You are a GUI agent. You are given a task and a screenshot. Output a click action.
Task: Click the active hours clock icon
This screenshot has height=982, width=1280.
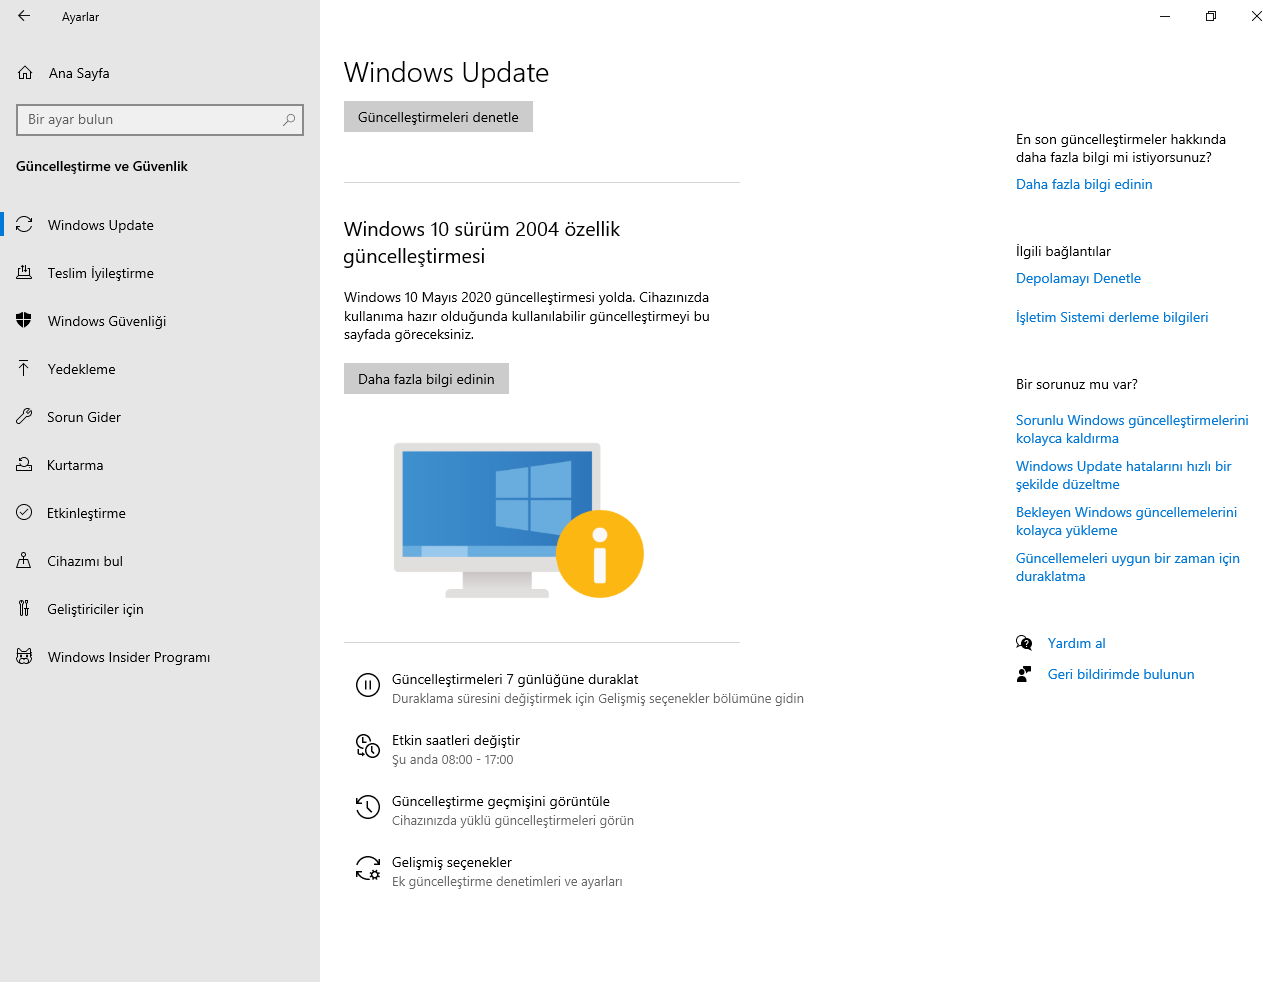click(x=368, y=746)
